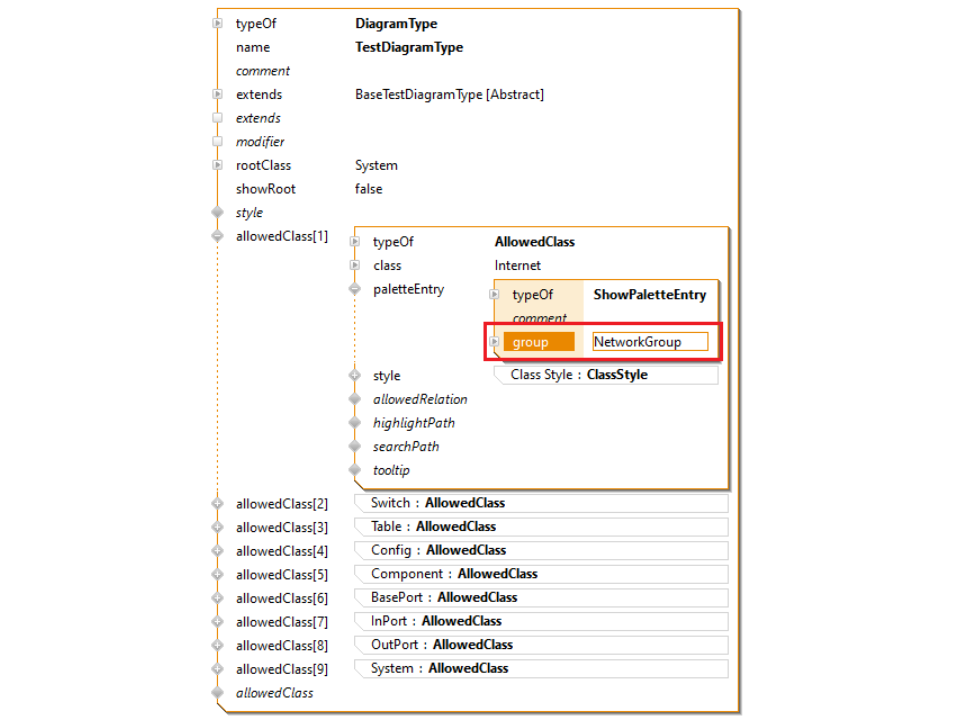960x720 pixels.
Task: Click the diamond icon beside paletteEntry
Action: click(356, 289)
